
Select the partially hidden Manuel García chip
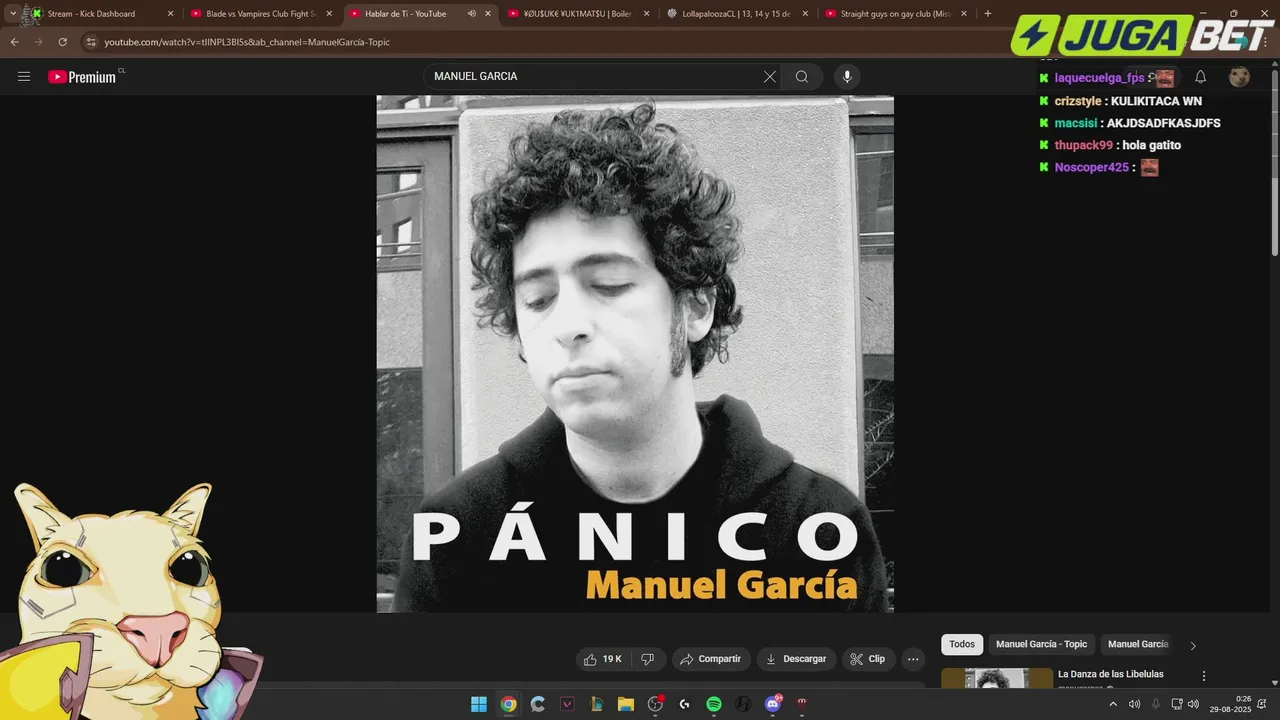point(1138,645)
